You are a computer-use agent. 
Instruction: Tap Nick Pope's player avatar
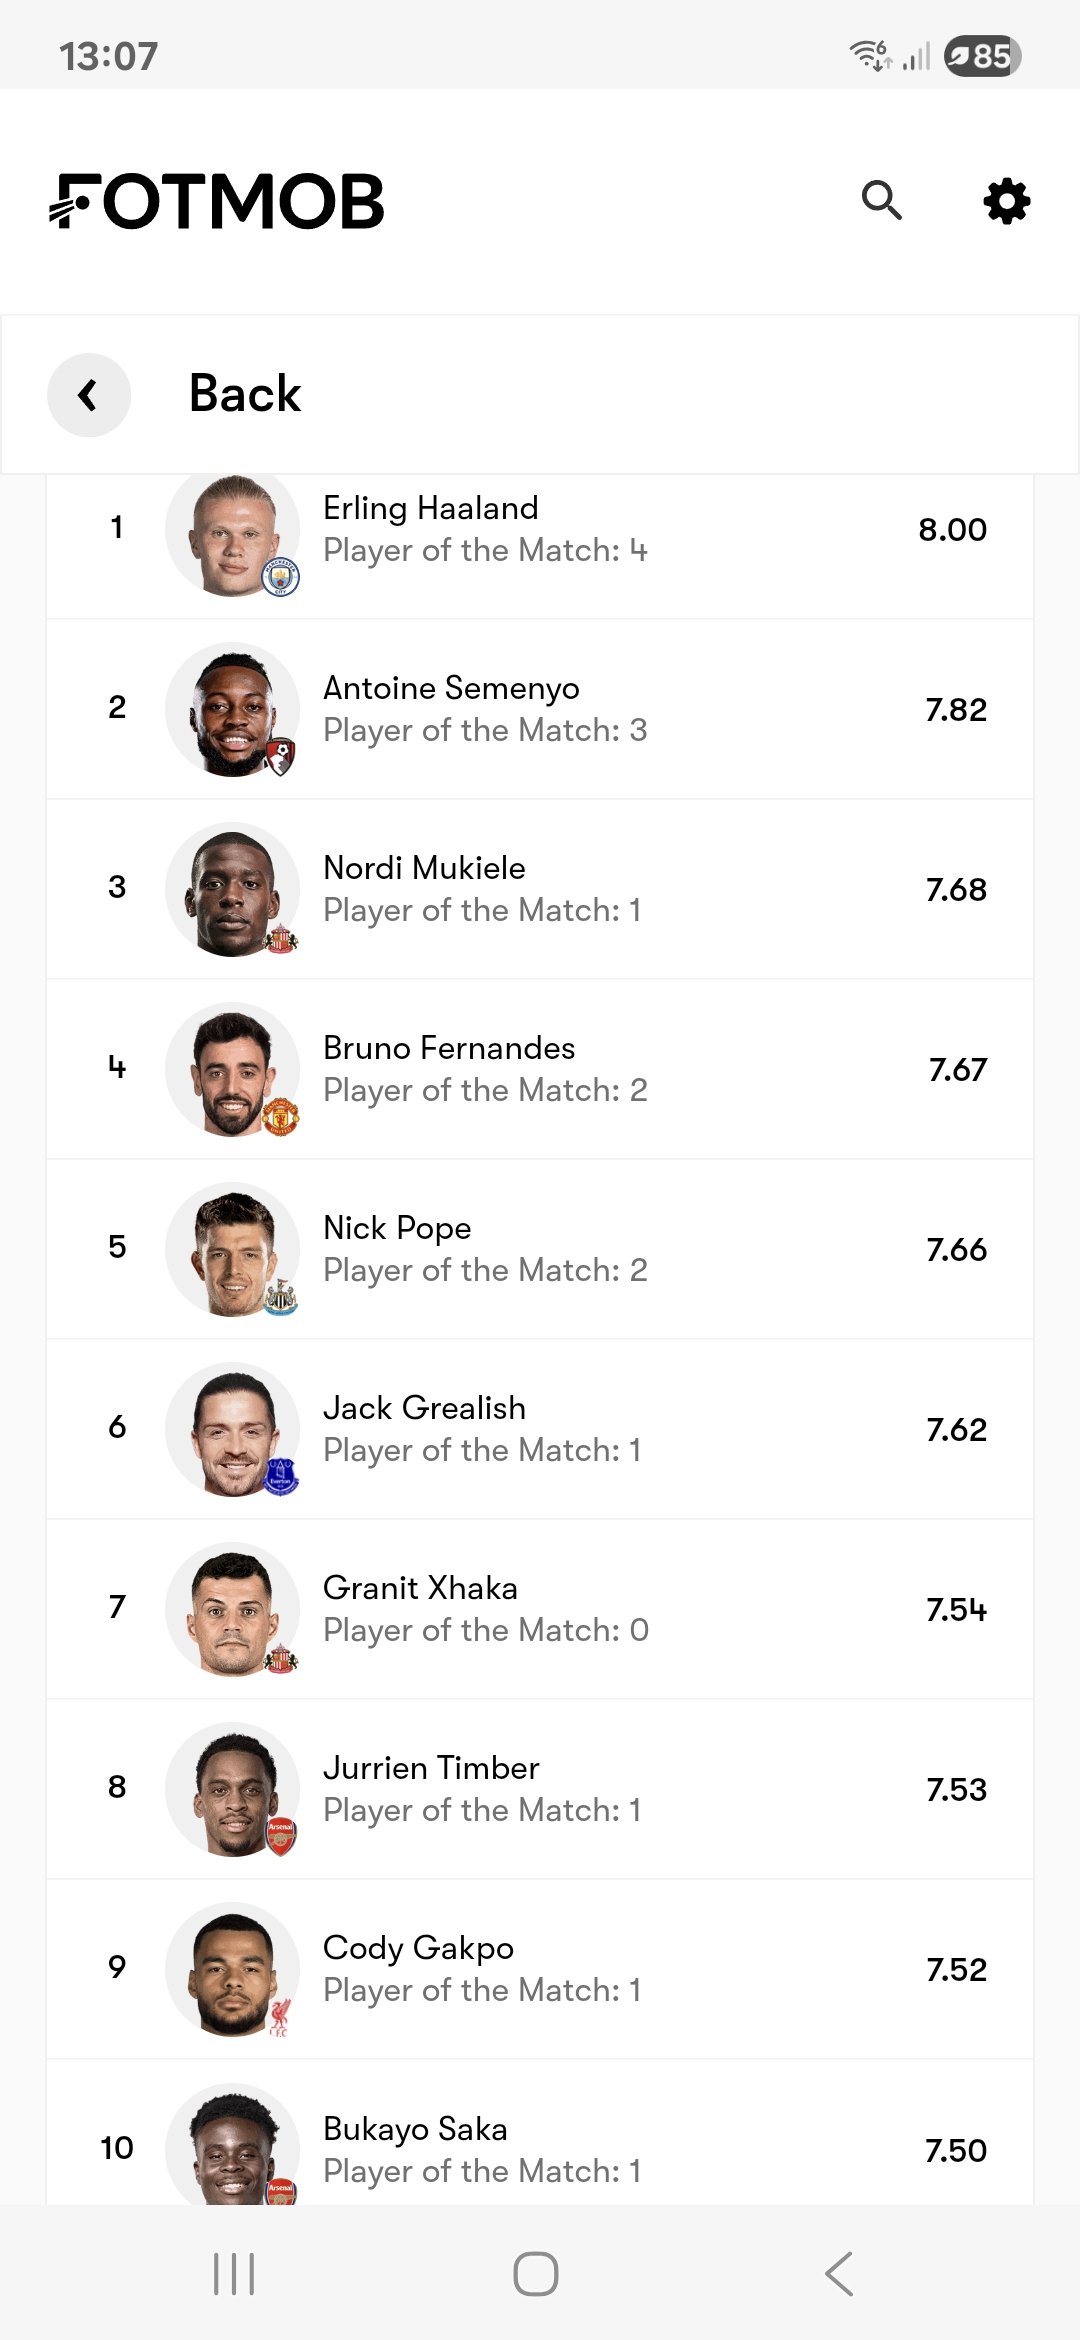click(x=233, y=1249)
